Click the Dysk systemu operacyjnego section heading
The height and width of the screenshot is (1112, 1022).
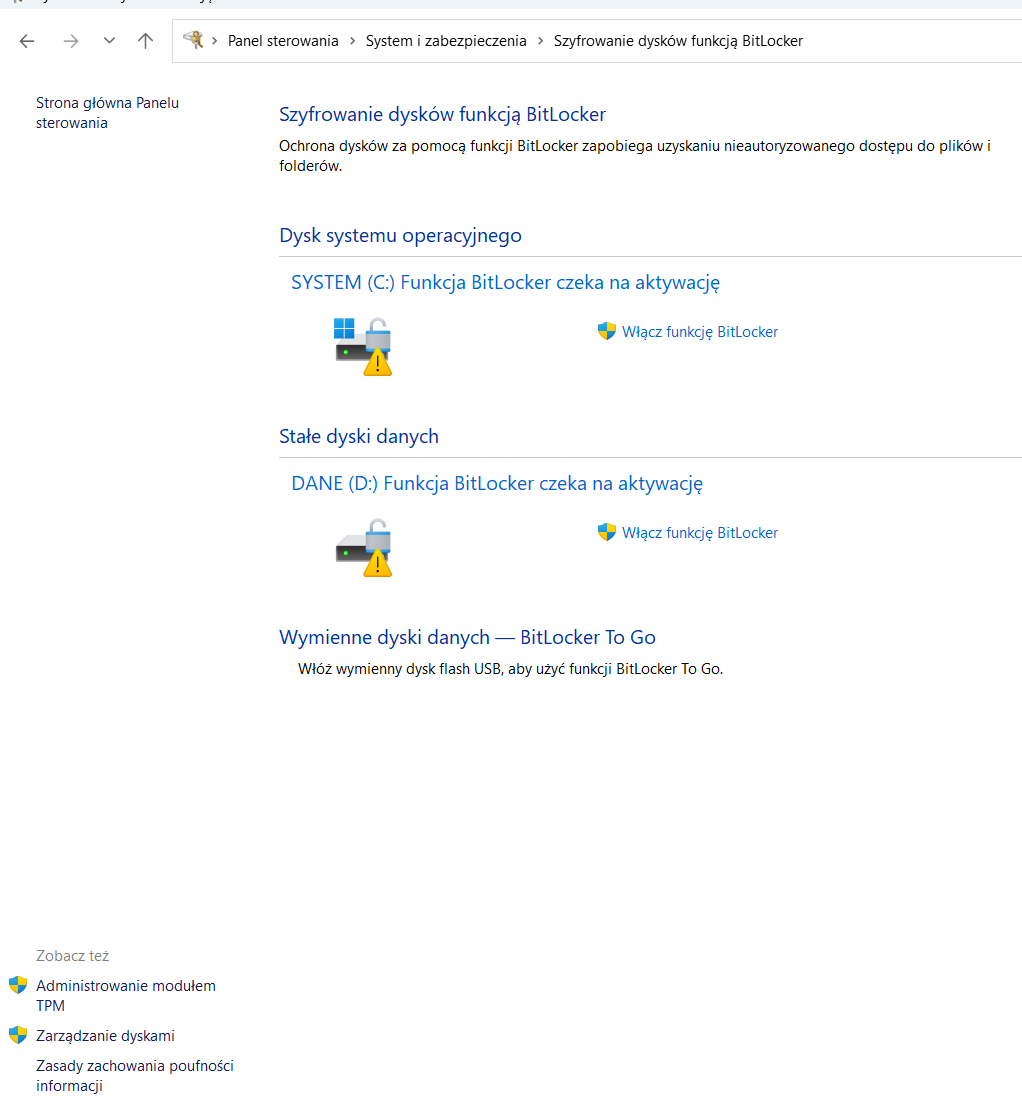(x=400, y=235)
